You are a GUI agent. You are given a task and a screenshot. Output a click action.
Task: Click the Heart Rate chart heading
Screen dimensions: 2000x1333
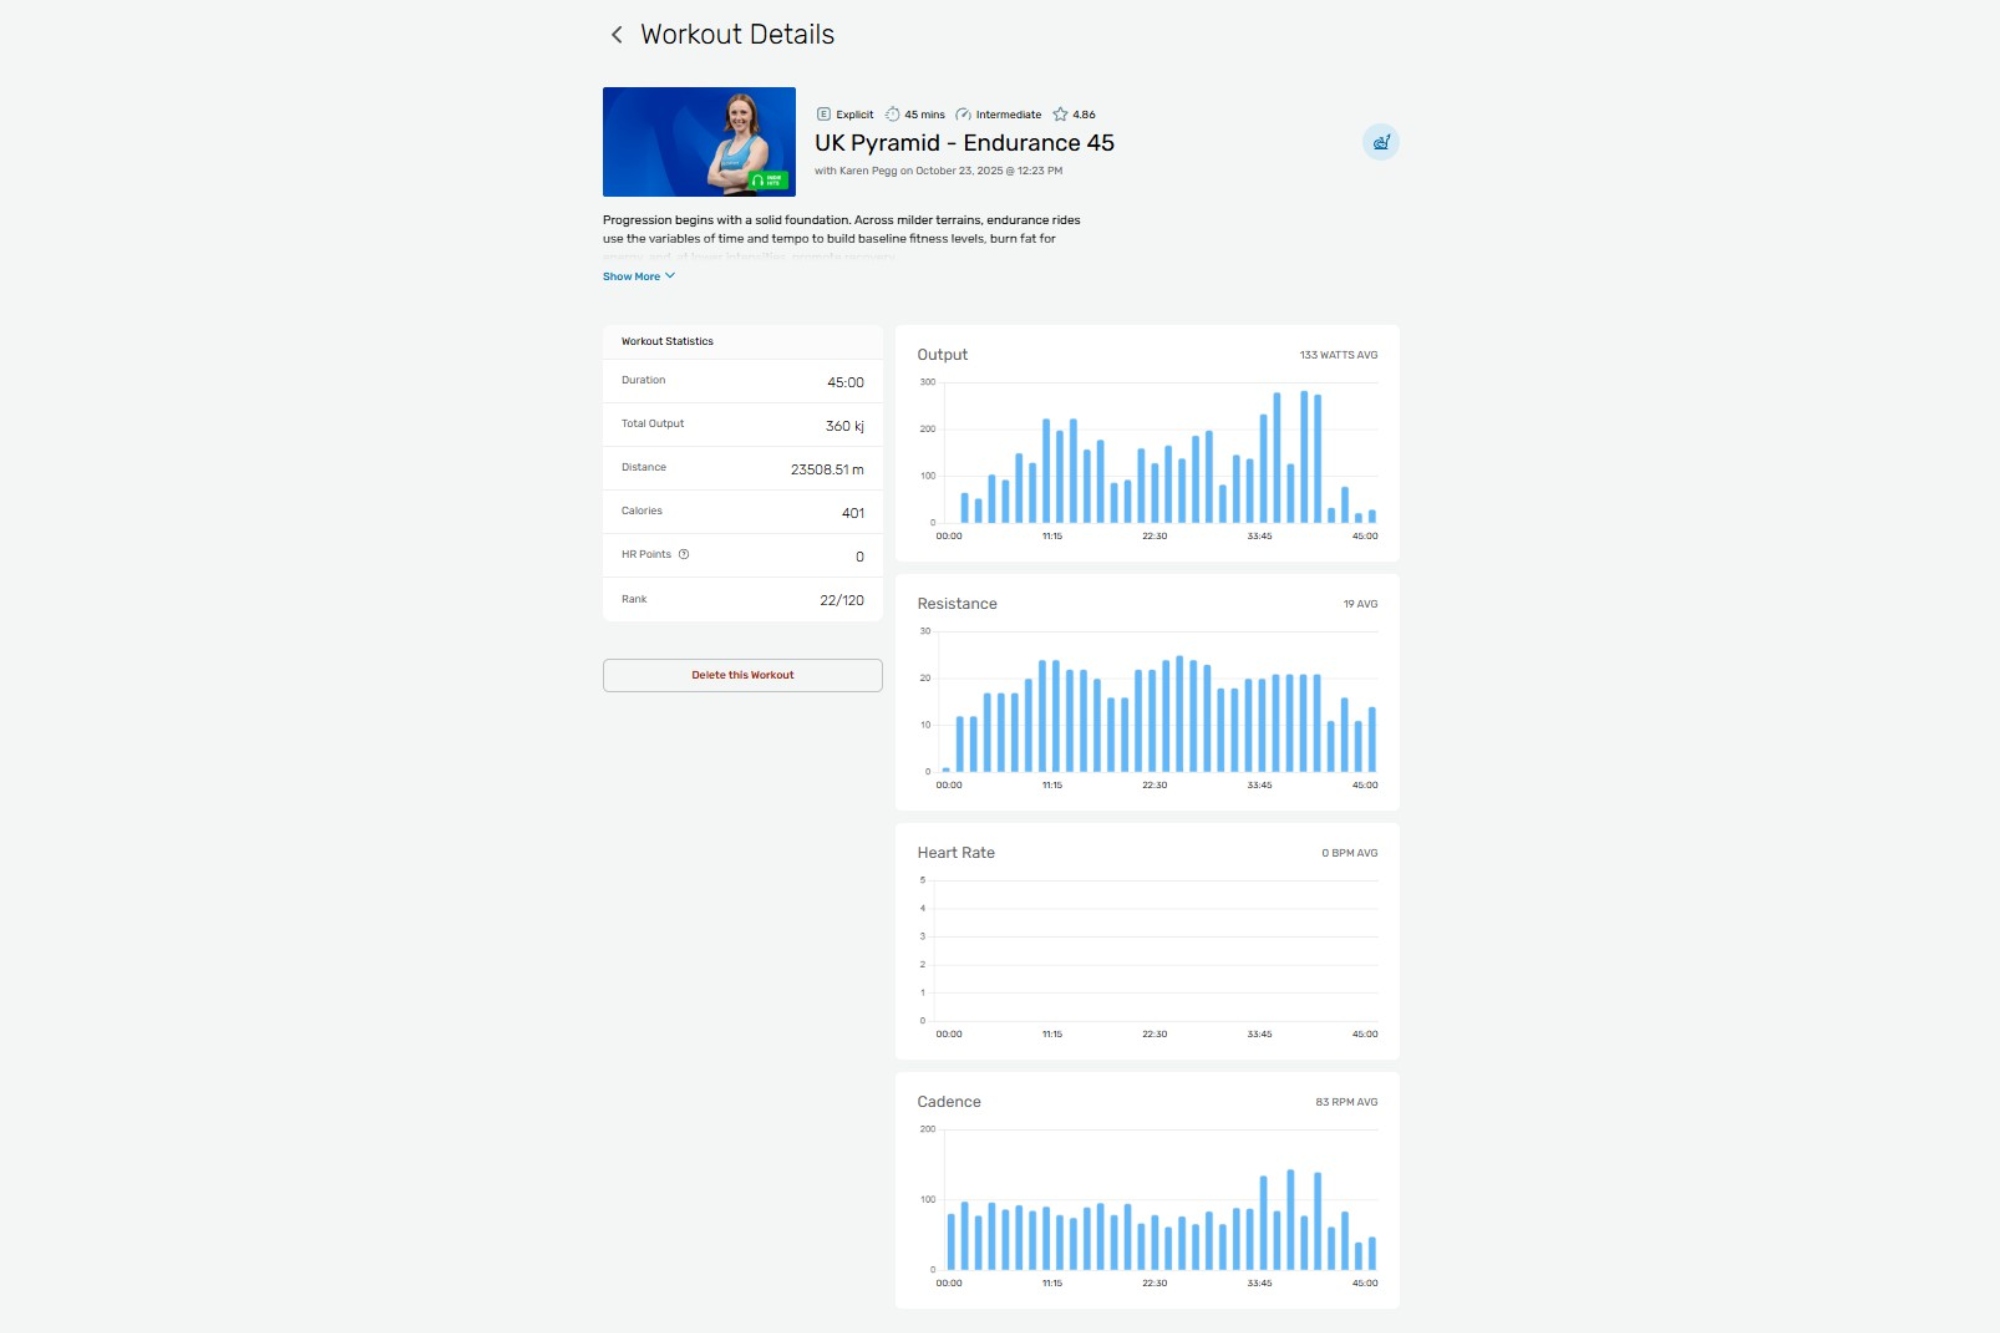955,852
